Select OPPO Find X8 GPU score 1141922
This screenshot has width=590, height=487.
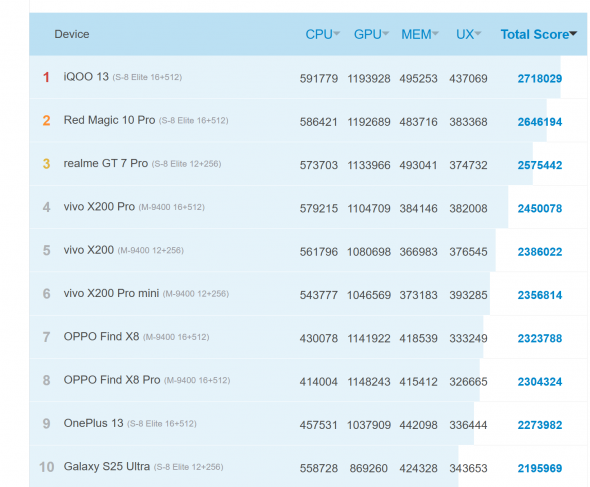coord(369,338)
